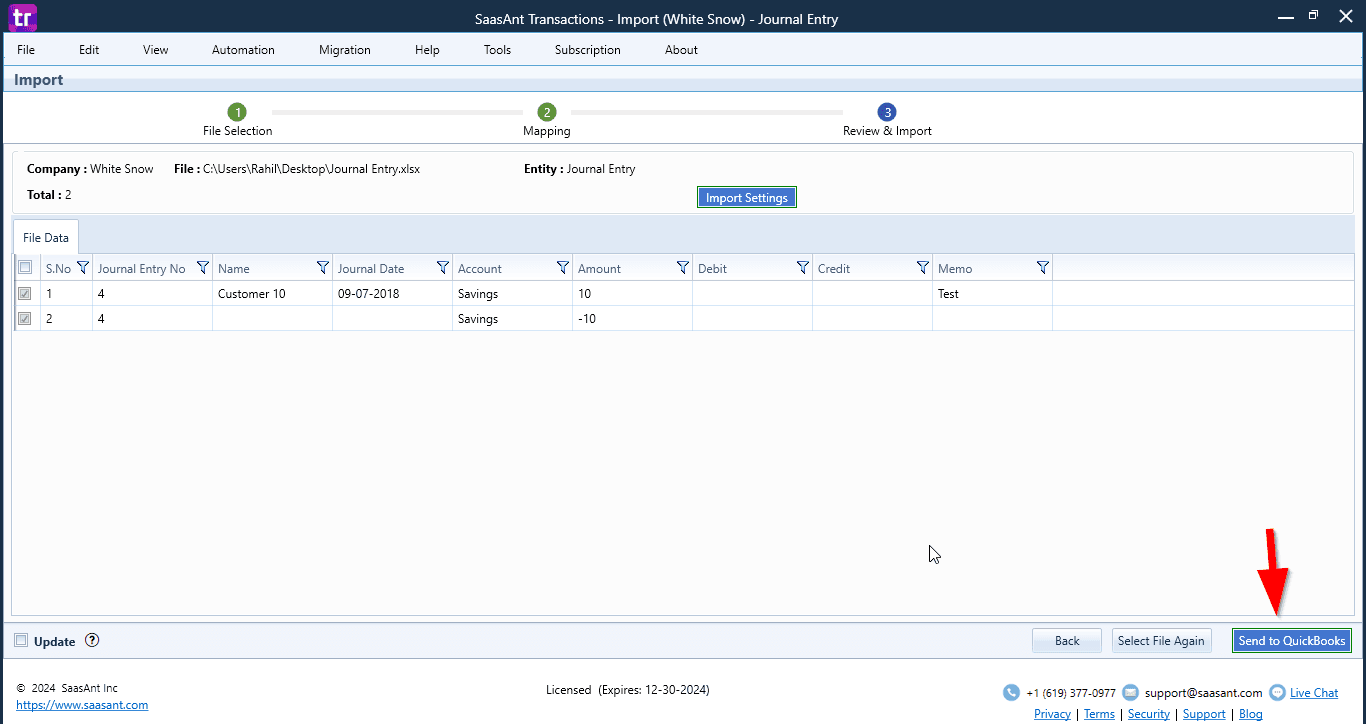The width and height of the screenshot is (1366, 724).
Task: Open the Edit menu
Action: [x=89, y=49]
